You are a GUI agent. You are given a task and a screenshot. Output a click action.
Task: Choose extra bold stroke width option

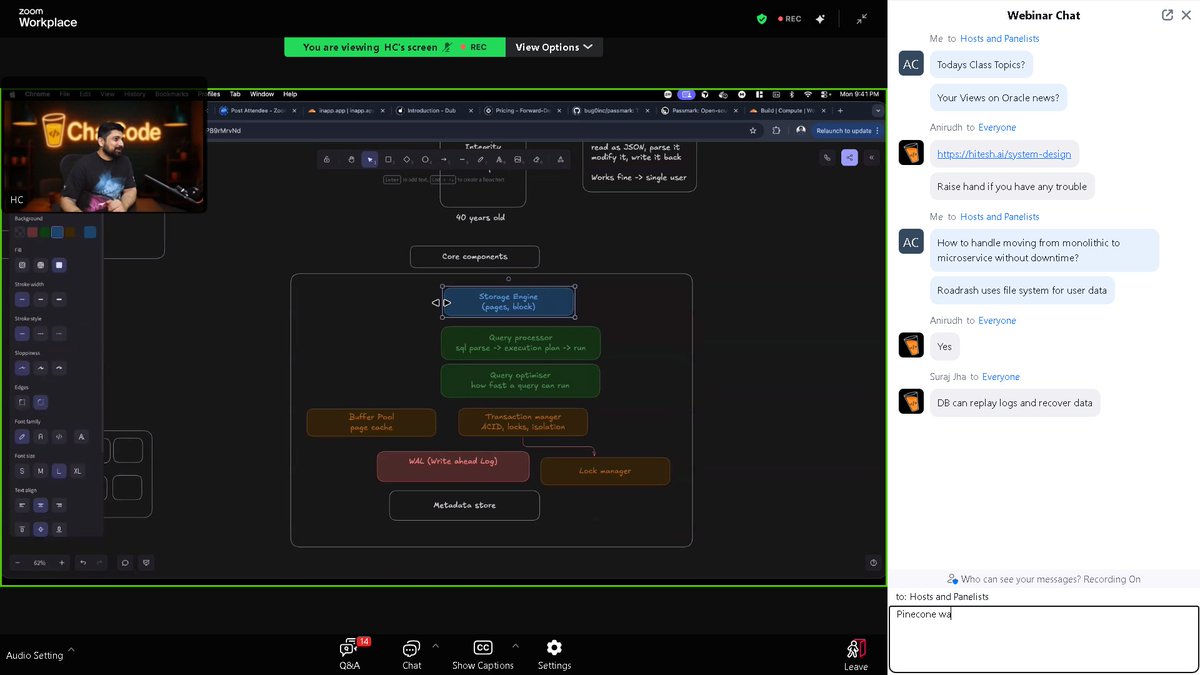tap(59, 299)
